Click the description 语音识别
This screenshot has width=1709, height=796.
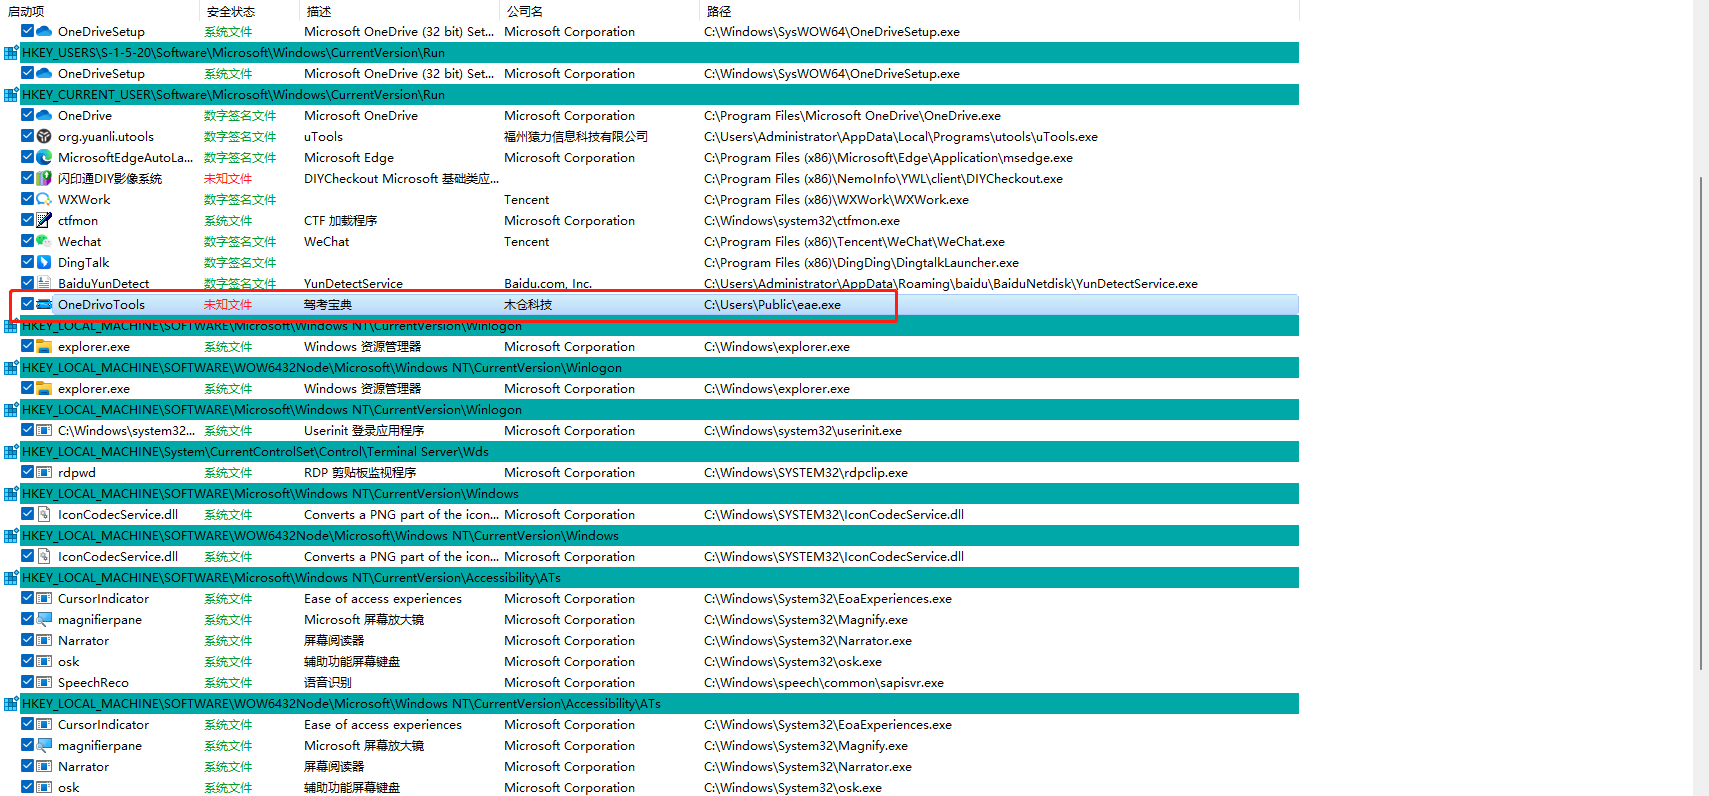328,683
